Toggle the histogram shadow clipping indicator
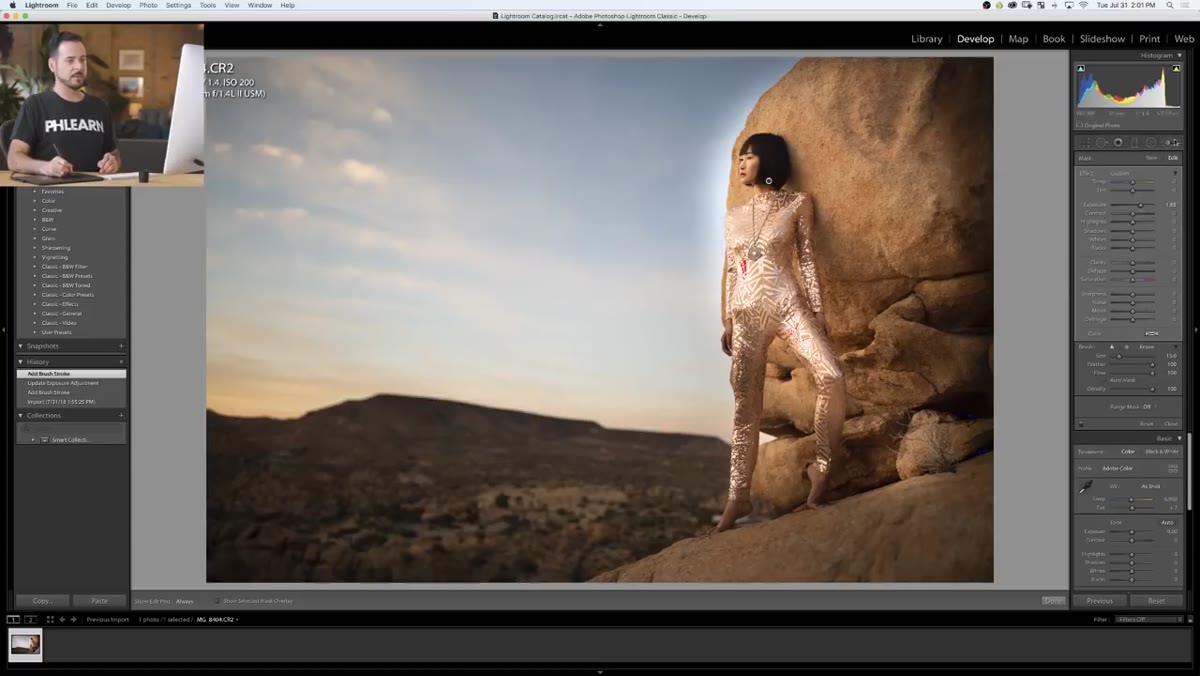Screen dimensions: 1200x676 click(1080, 68)
